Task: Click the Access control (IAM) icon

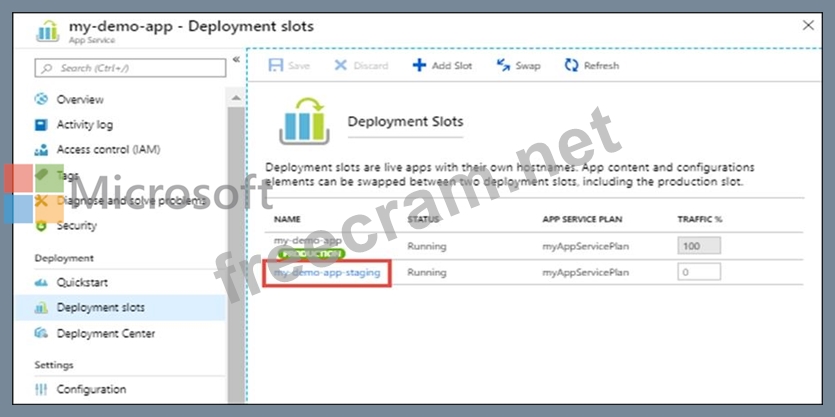Action: 41,150
